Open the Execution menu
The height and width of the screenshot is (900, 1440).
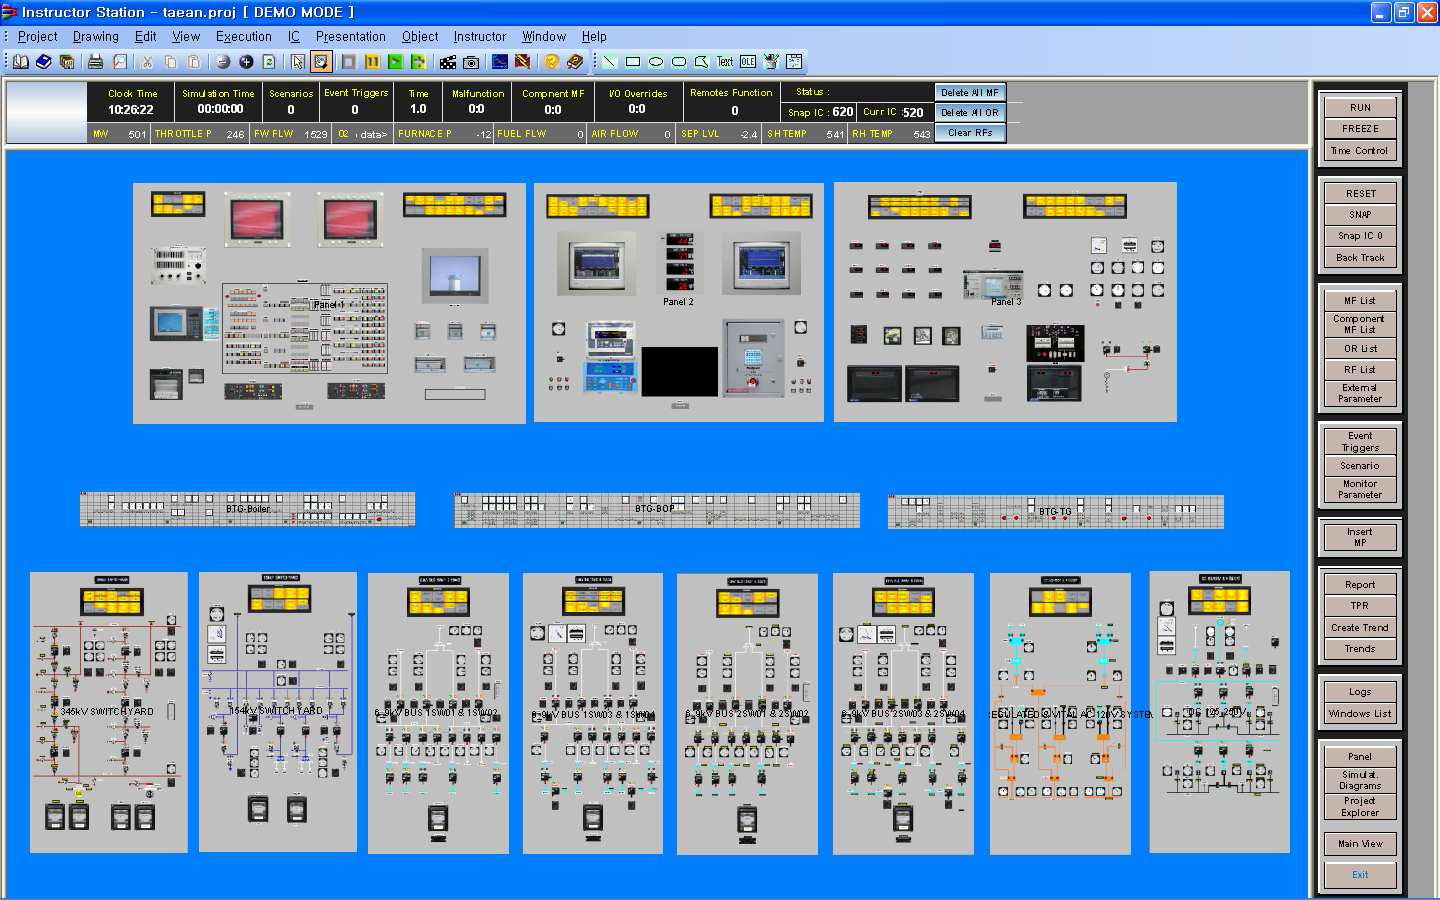(x=244, y=36)
